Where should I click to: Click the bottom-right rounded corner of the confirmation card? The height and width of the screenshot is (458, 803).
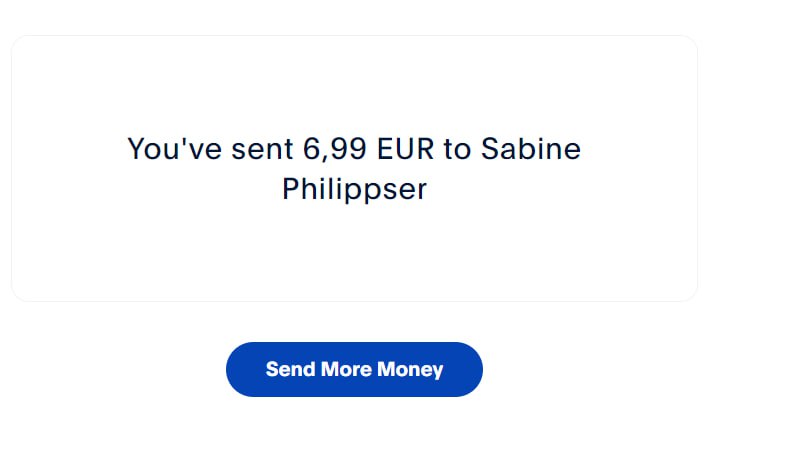pyautogui.click(x=689, y=293)
